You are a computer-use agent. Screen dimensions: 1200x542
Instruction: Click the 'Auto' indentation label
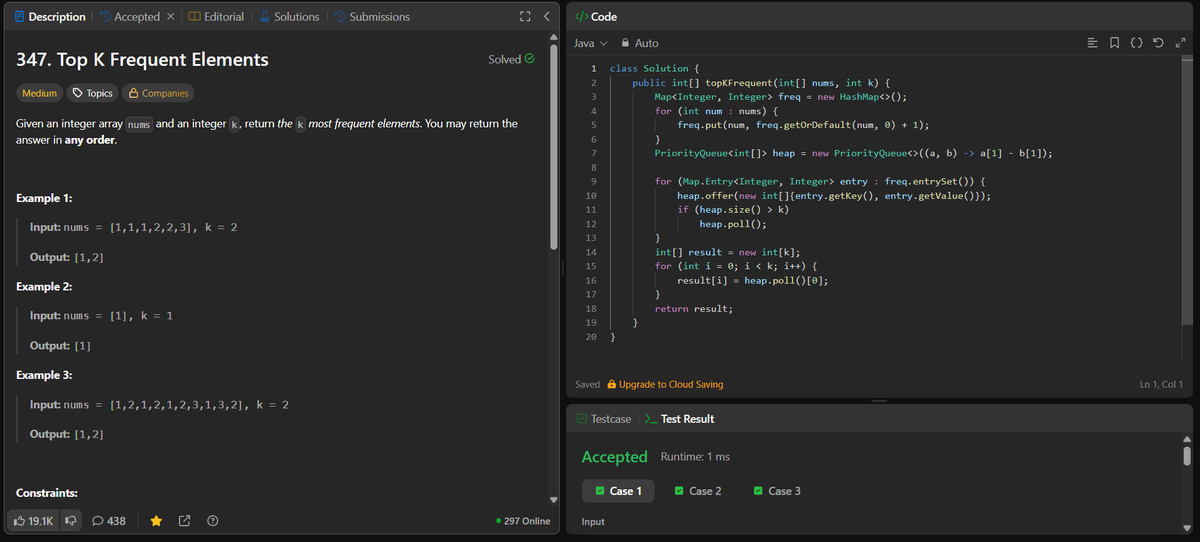click(646, 43)
